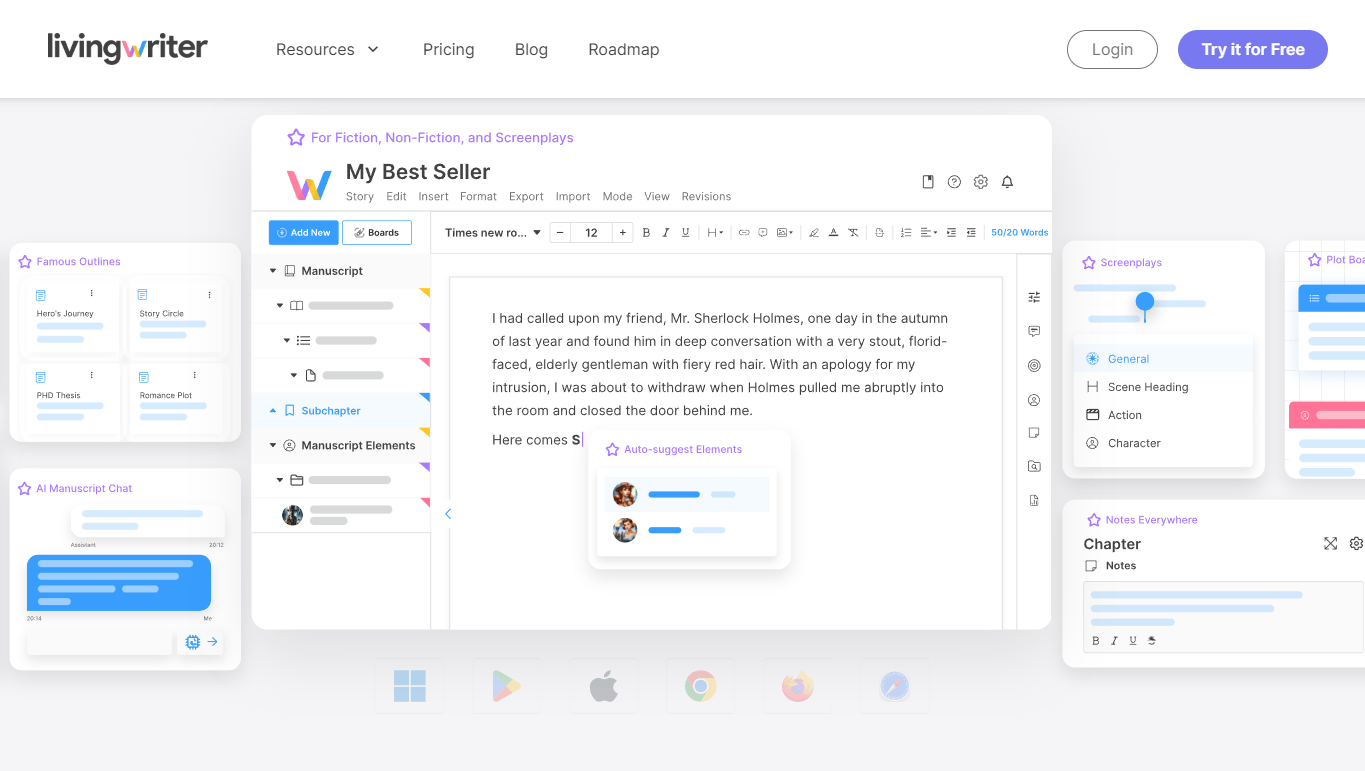Increase indent in the editor toolbar
Viewport: 1365px width, 771px height.
coord(950,232)
